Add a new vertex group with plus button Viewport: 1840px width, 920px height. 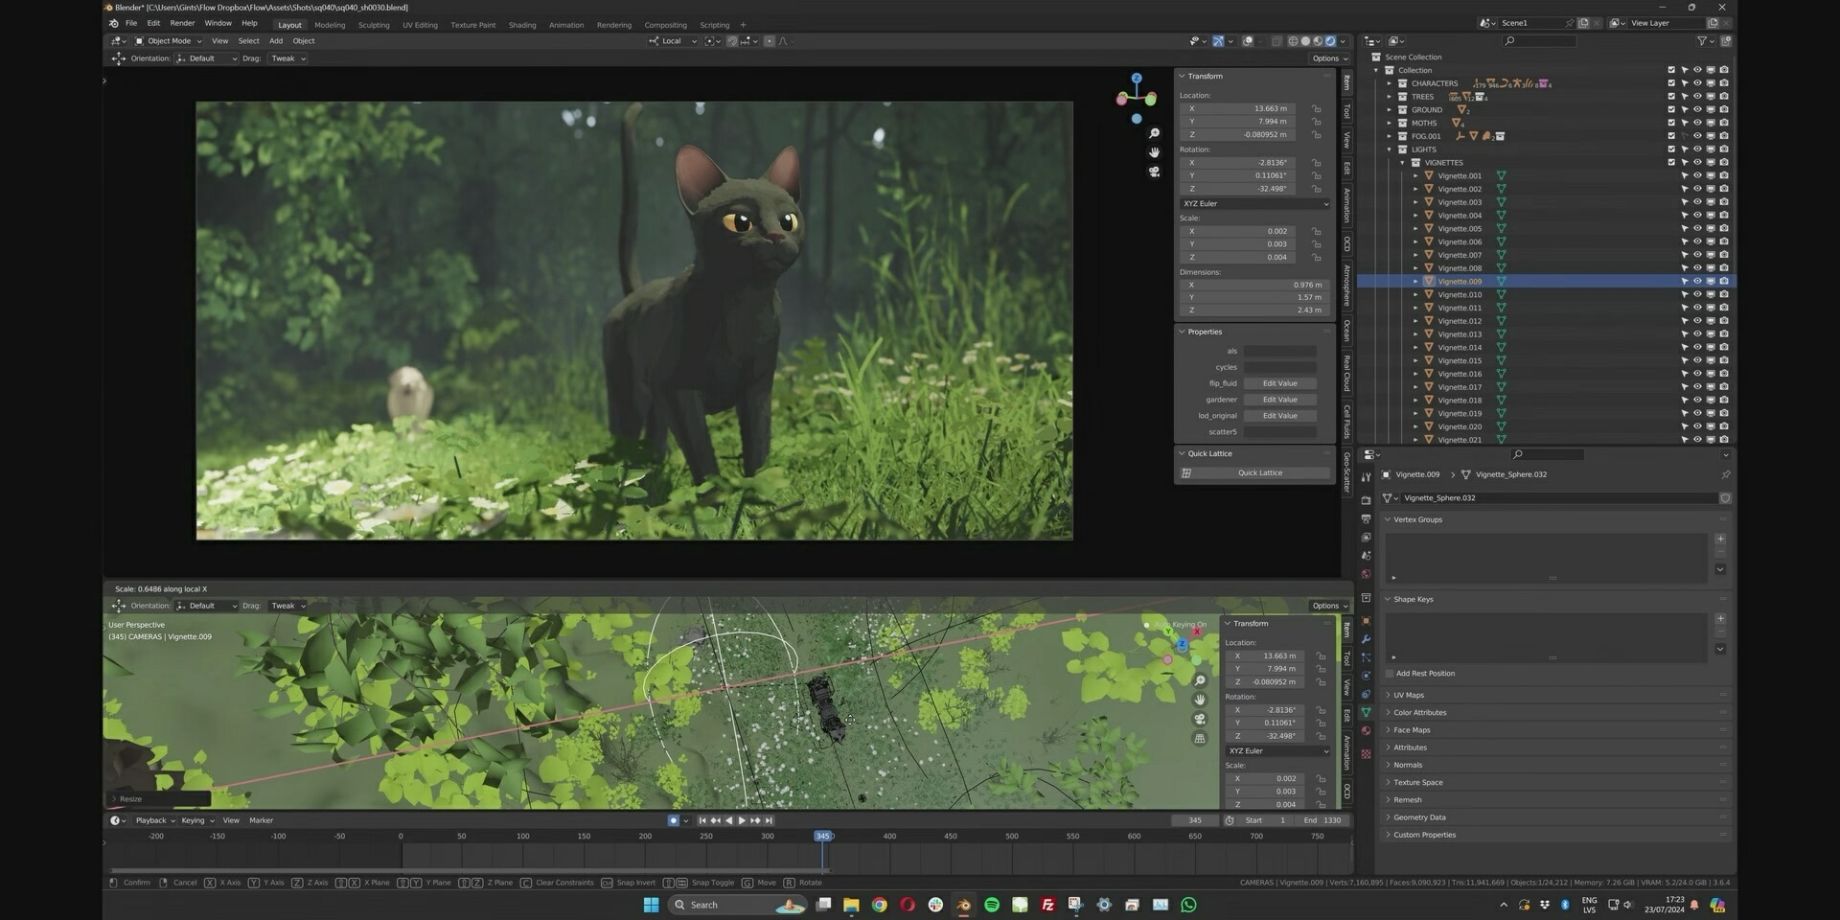(1720, 539)
